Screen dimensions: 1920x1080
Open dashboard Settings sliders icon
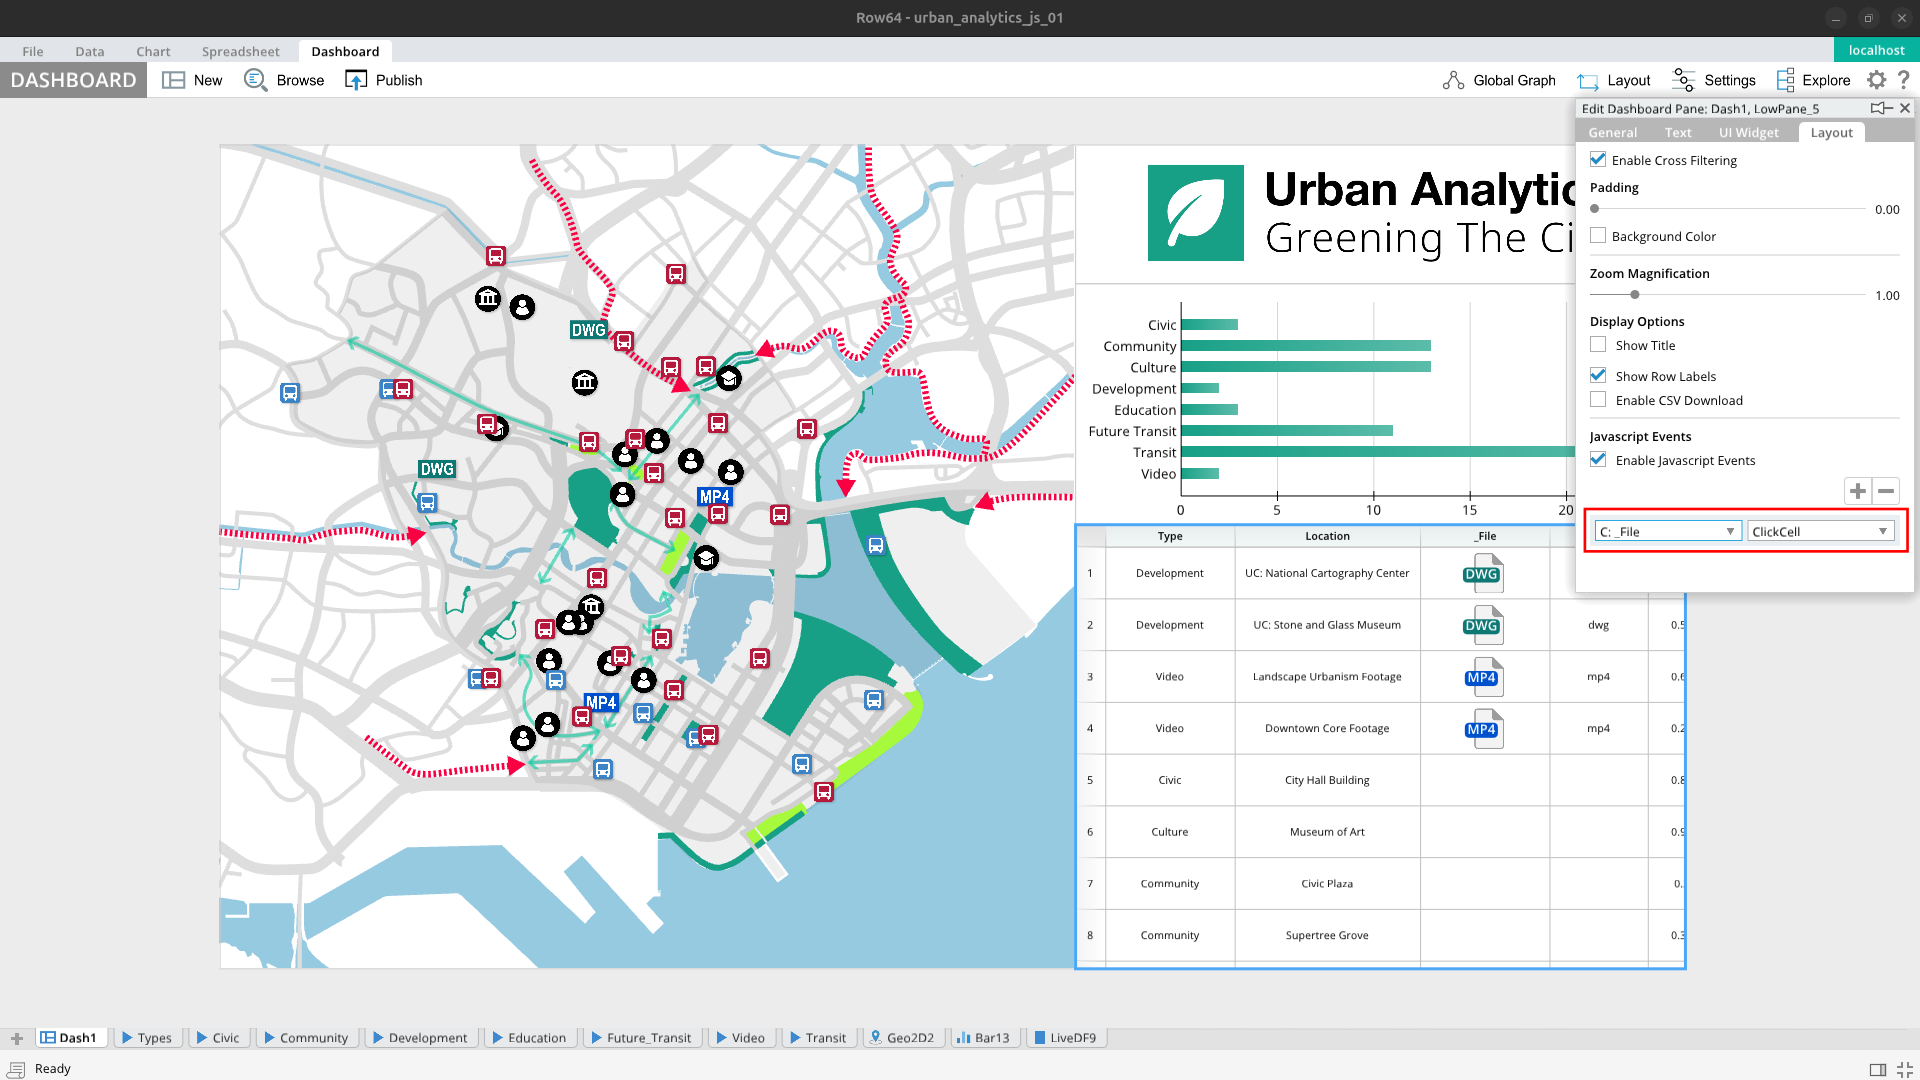1684,80
